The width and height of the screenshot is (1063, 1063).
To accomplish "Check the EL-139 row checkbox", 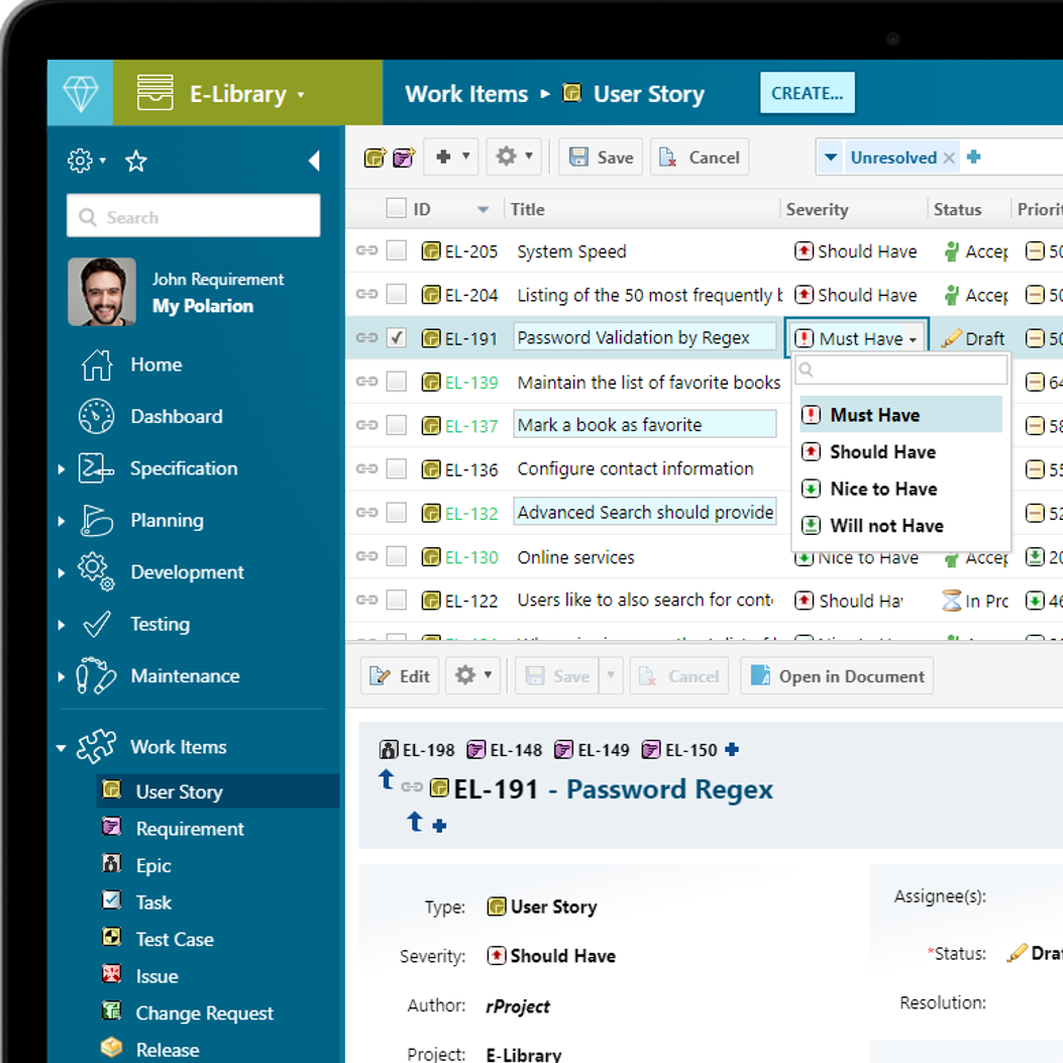I will click(x=396, y=382).
